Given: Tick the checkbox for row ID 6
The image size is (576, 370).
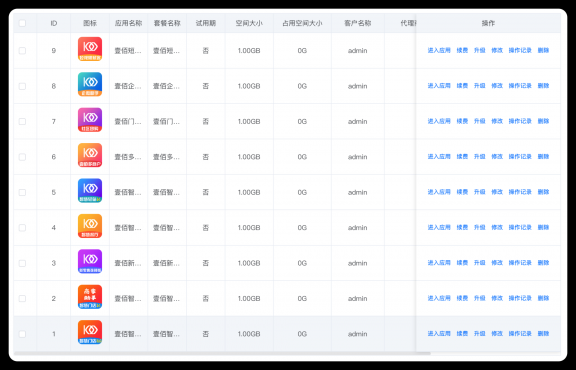Looking at the screenshot, I should point(22,157).
